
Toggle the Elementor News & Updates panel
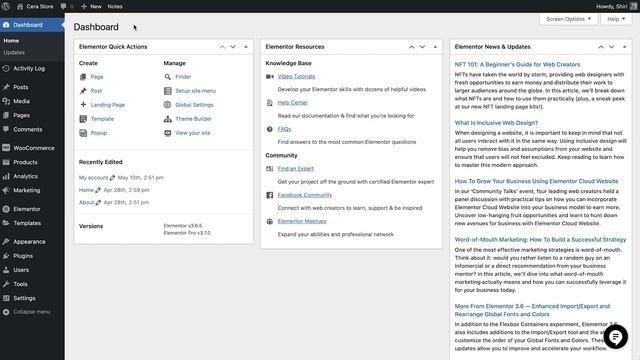tap(624, 47)
